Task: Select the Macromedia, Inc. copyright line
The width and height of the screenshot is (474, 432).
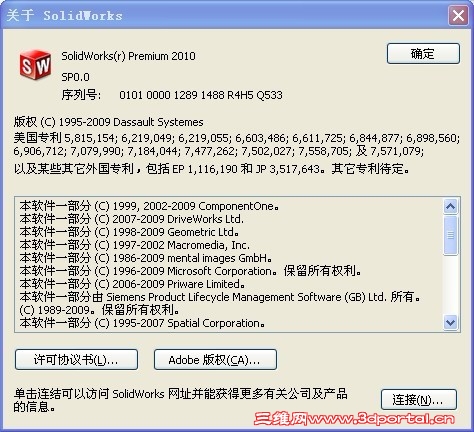Action: pos(134,245)
